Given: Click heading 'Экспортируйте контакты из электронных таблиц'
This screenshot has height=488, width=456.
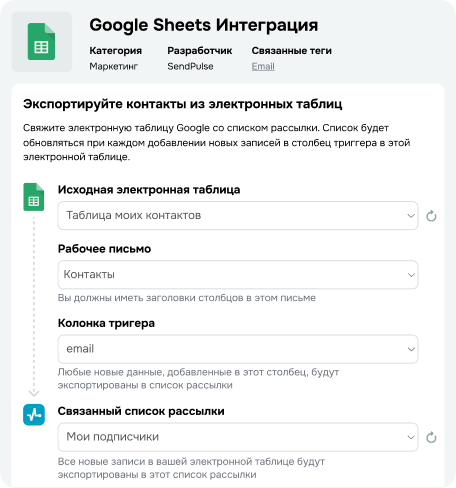Looking at the screenshot, I should point(183,104).
